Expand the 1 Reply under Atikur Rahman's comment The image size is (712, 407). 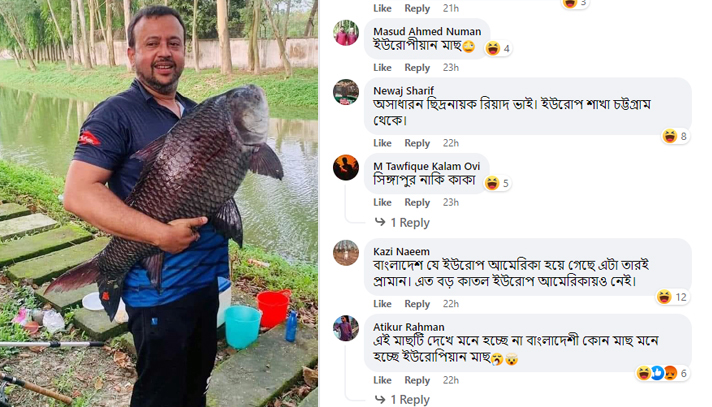[409, 399]
